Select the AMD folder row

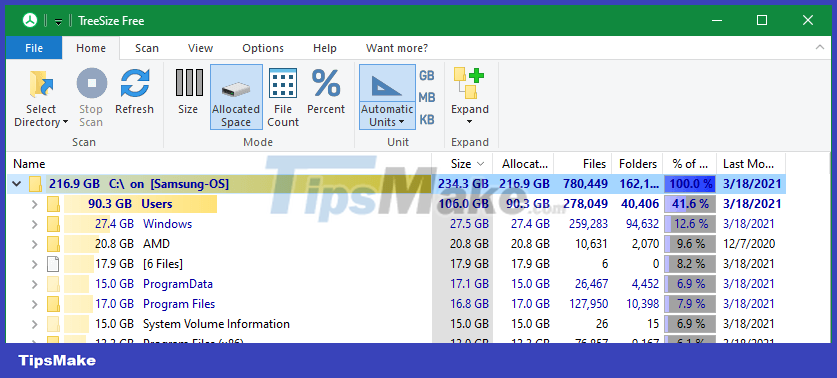pos(395,244)
